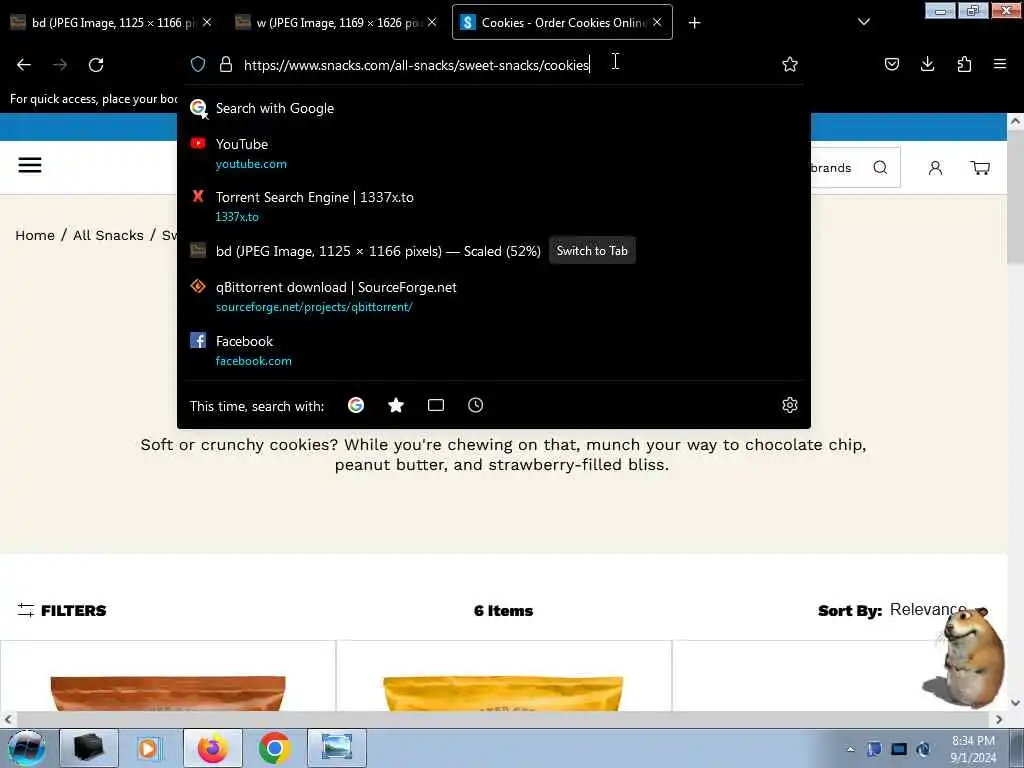
Task: List all tabs dropdown arrow
Action: pos(863,22)
